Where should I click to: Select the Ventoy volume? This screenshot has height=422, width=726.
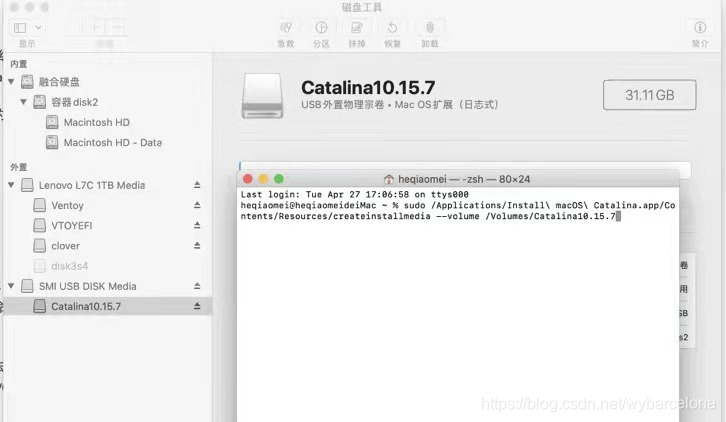pos(68,206)
